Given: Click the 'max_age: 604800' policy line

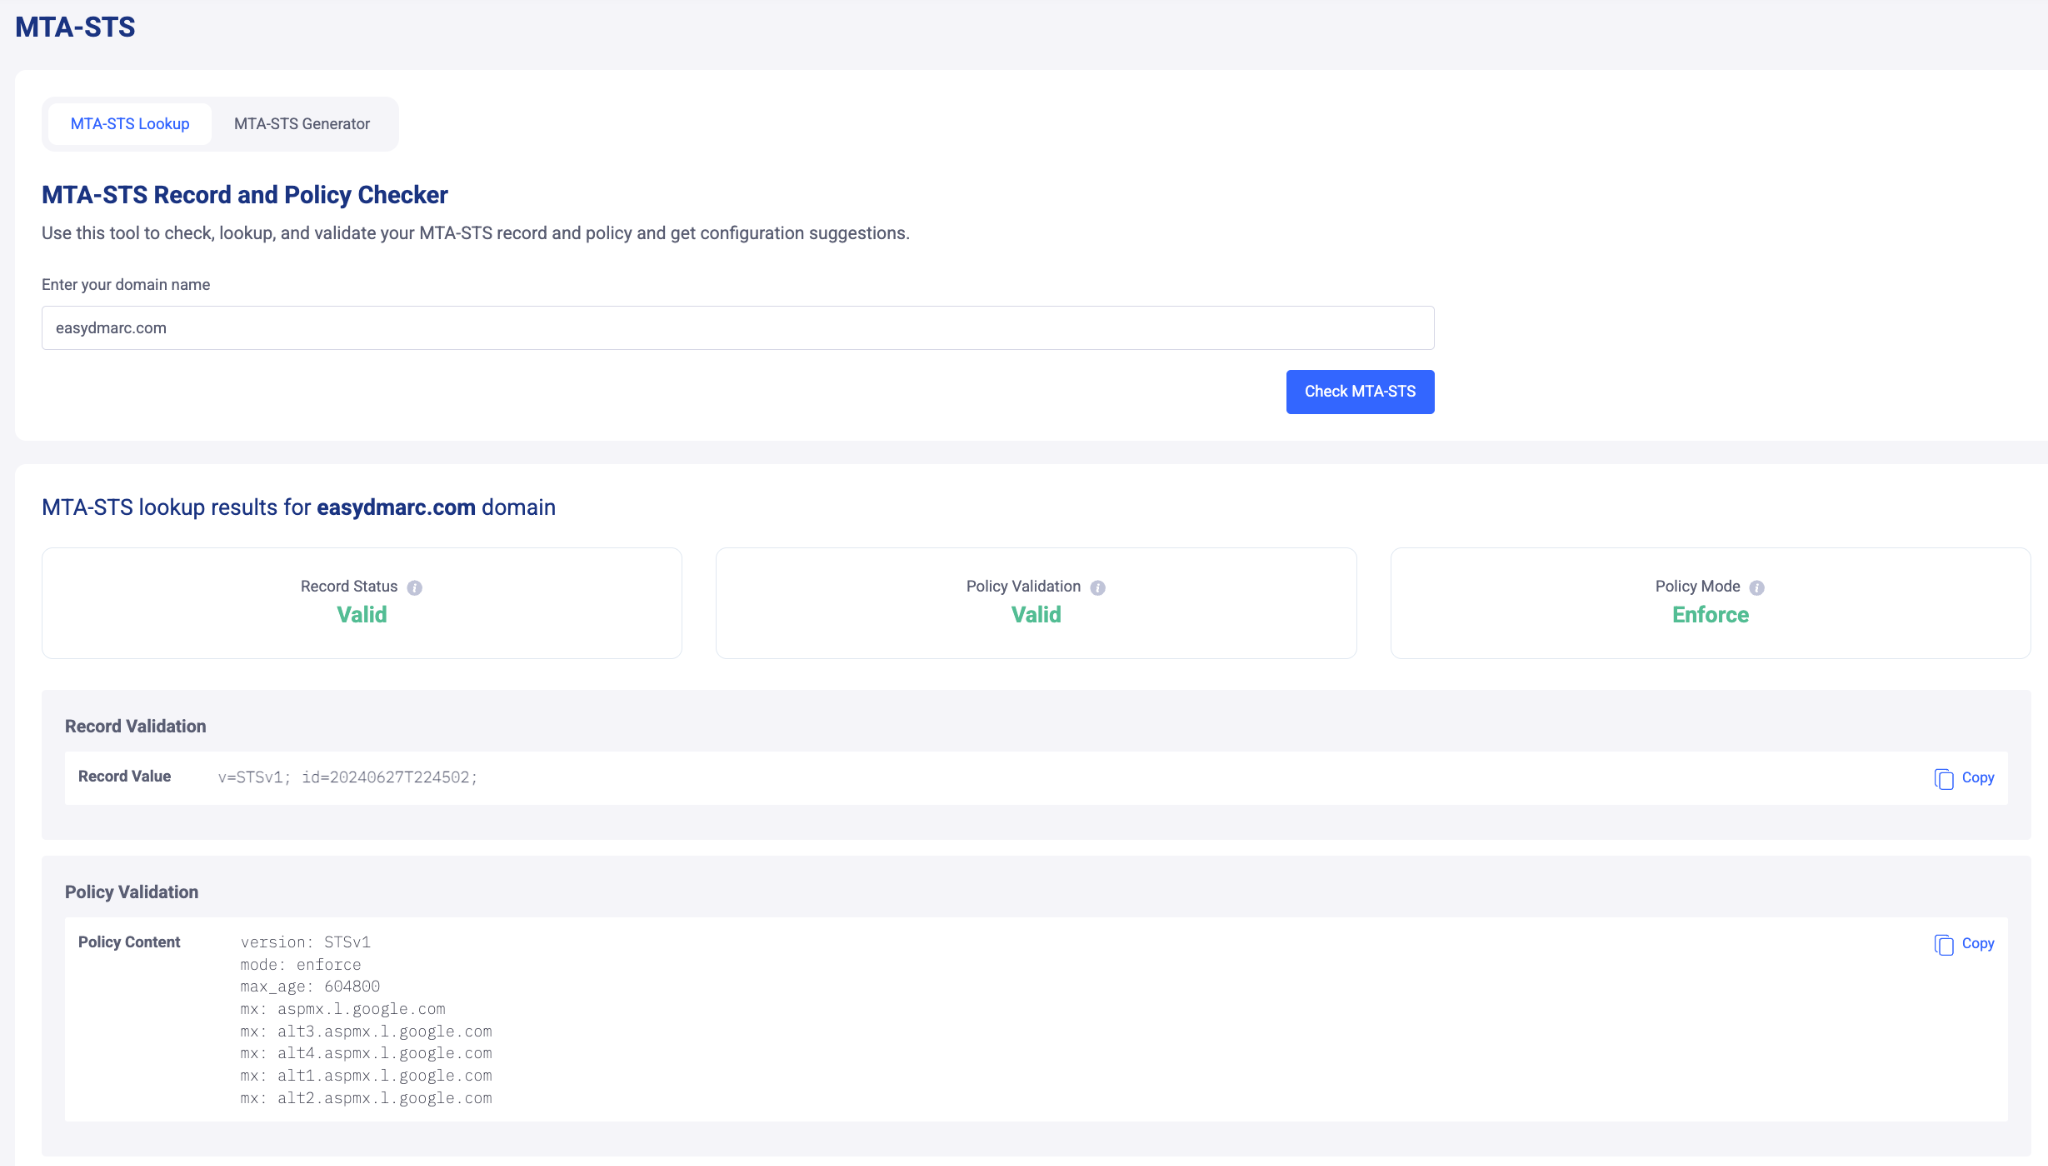Looking at the screenshot, I should click(x=309, y=987).
